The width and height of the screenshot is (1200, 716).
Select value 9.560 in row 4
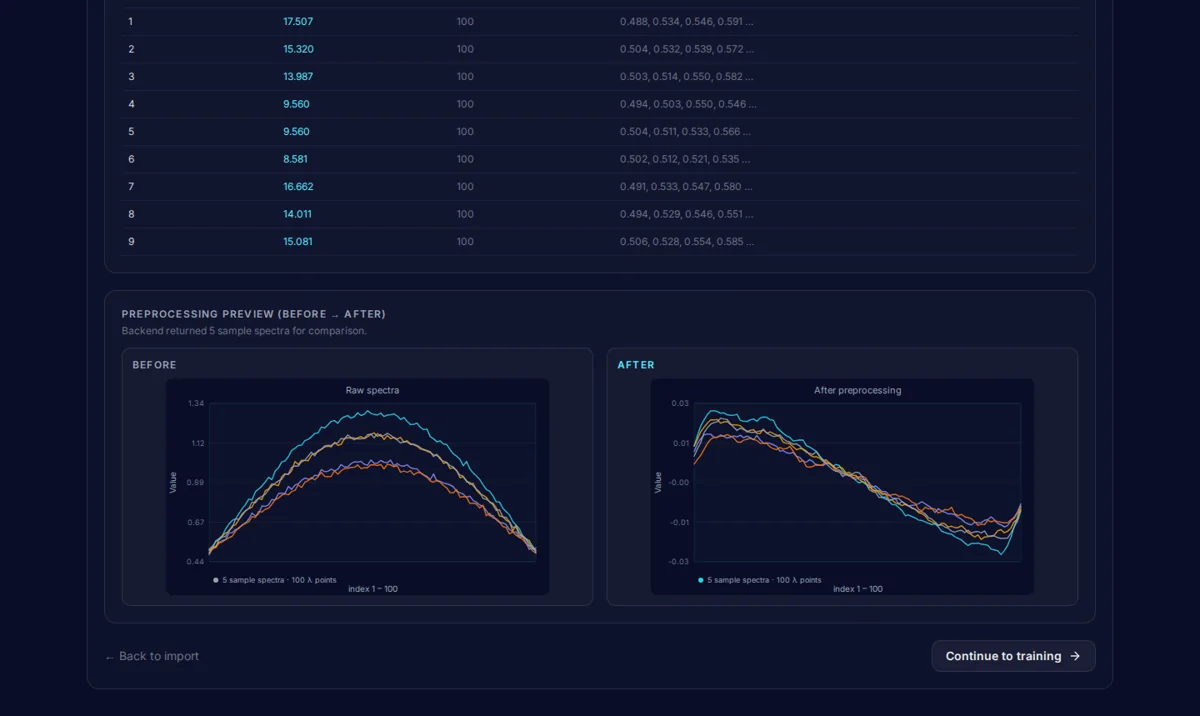(296, 104)
